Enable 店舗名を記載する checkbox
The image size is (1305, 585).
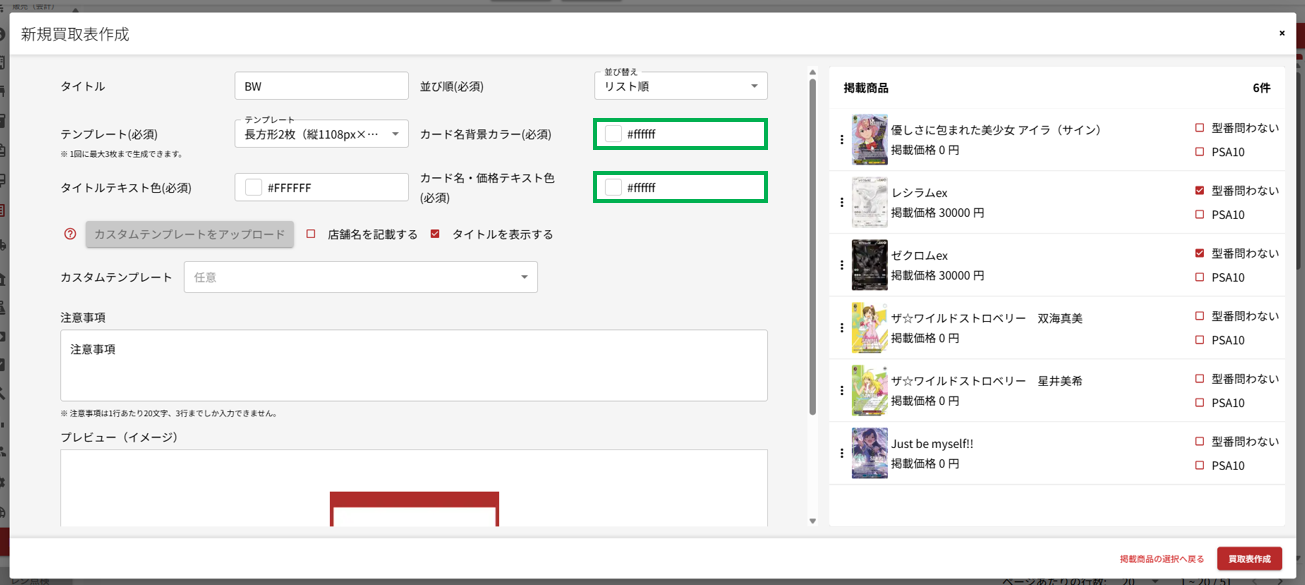click(311, 234)
